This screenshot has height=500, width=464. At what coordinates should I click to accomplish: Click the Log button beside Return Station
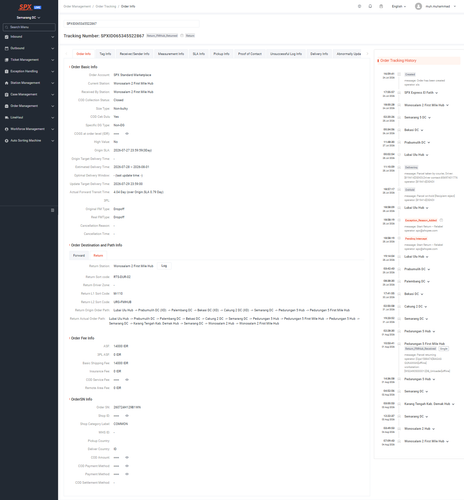coord(164,266)
